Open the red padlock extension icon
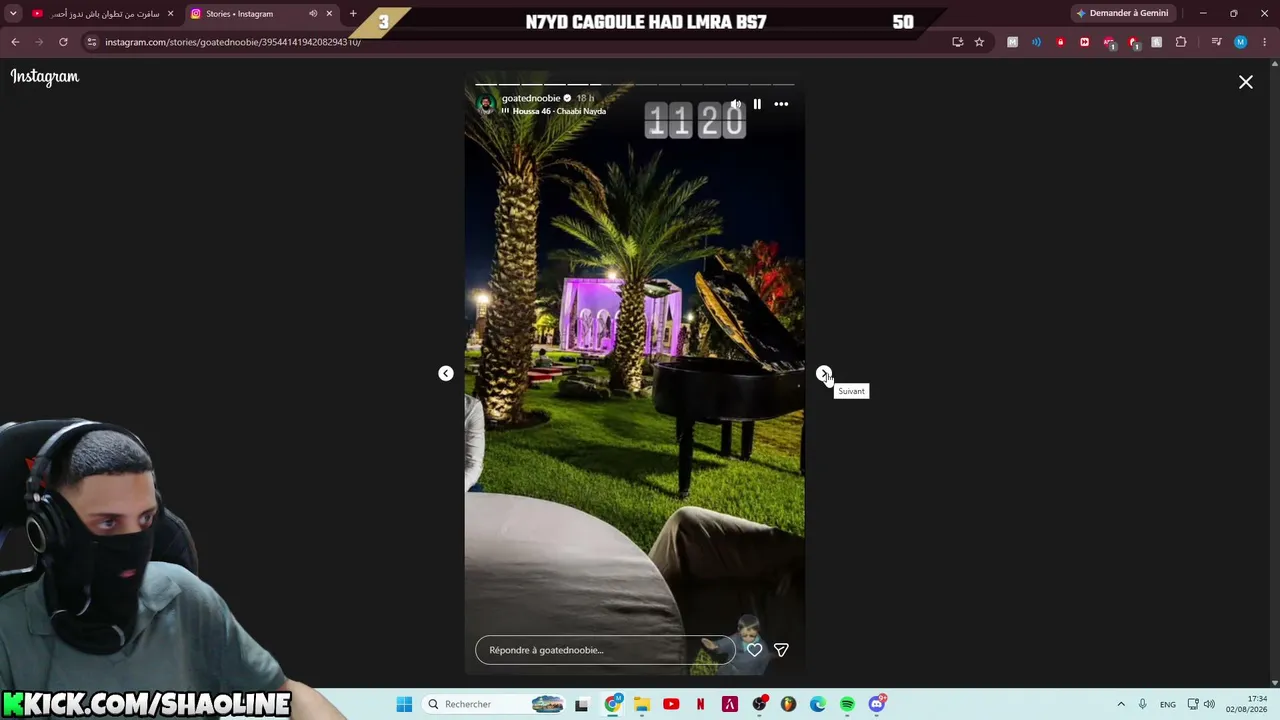1280x720 pixels. [x=1060, y=42]
